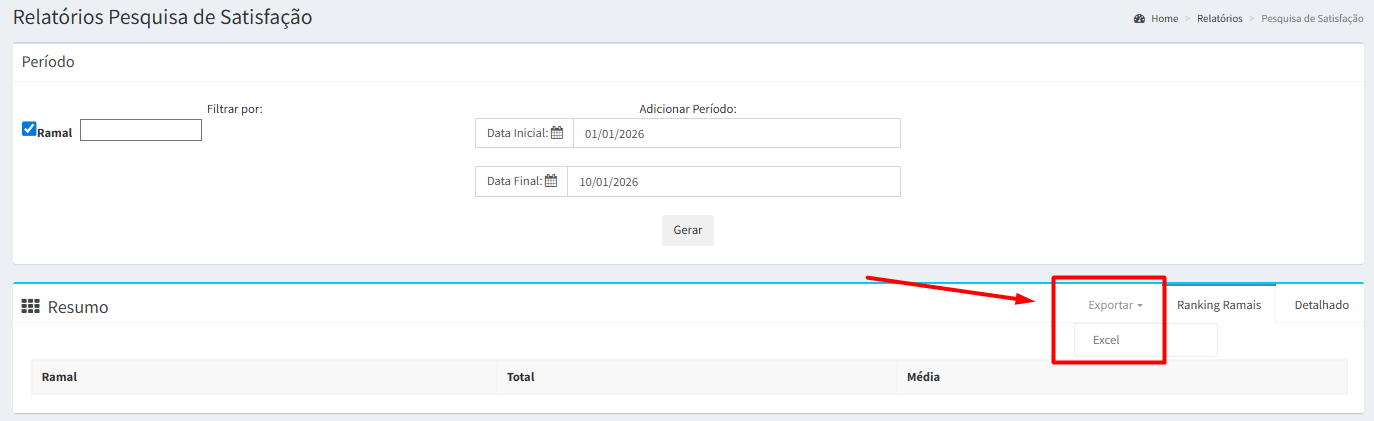Screen dimensions: 1374x421
Task: Uncheck the Ramal filter checkbox
Action: [29, 129]
